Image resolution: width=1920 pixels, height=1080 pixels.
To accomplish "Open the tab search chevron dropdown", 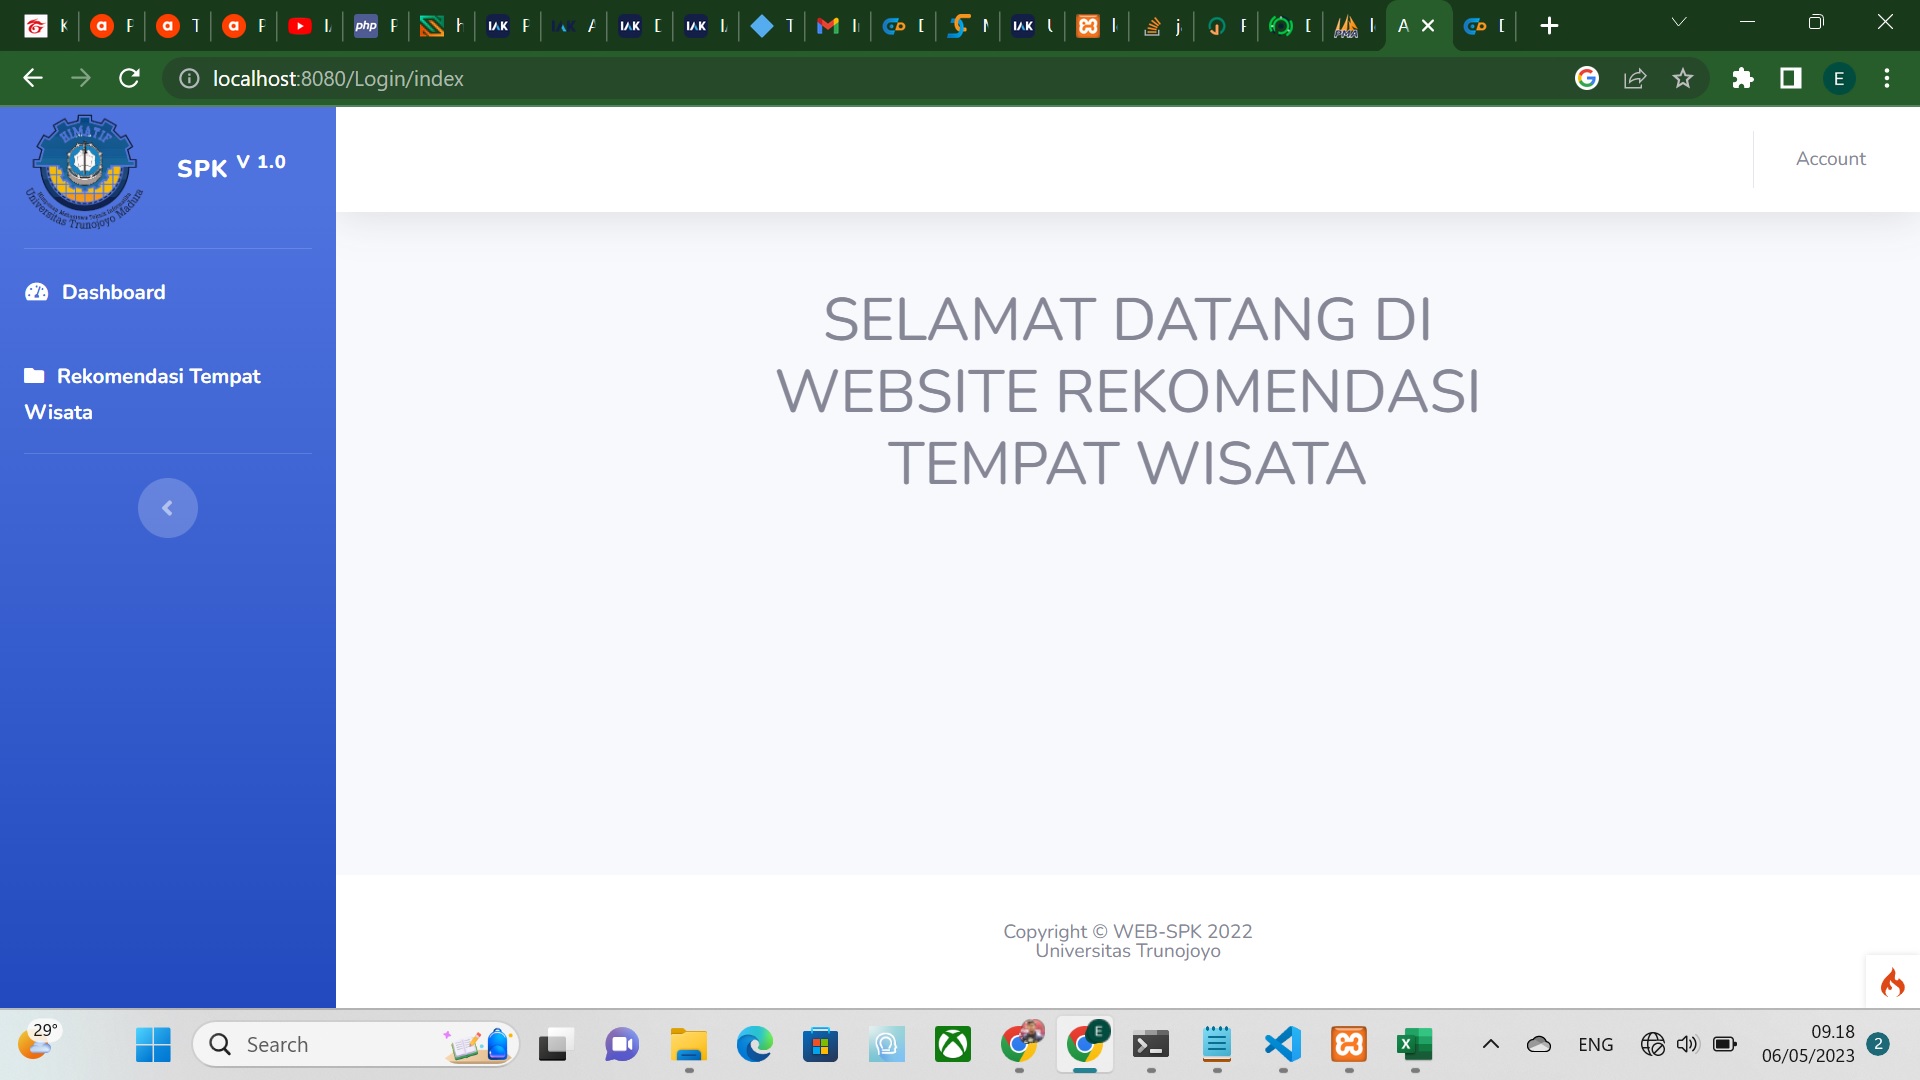I will pos(1679,22).
